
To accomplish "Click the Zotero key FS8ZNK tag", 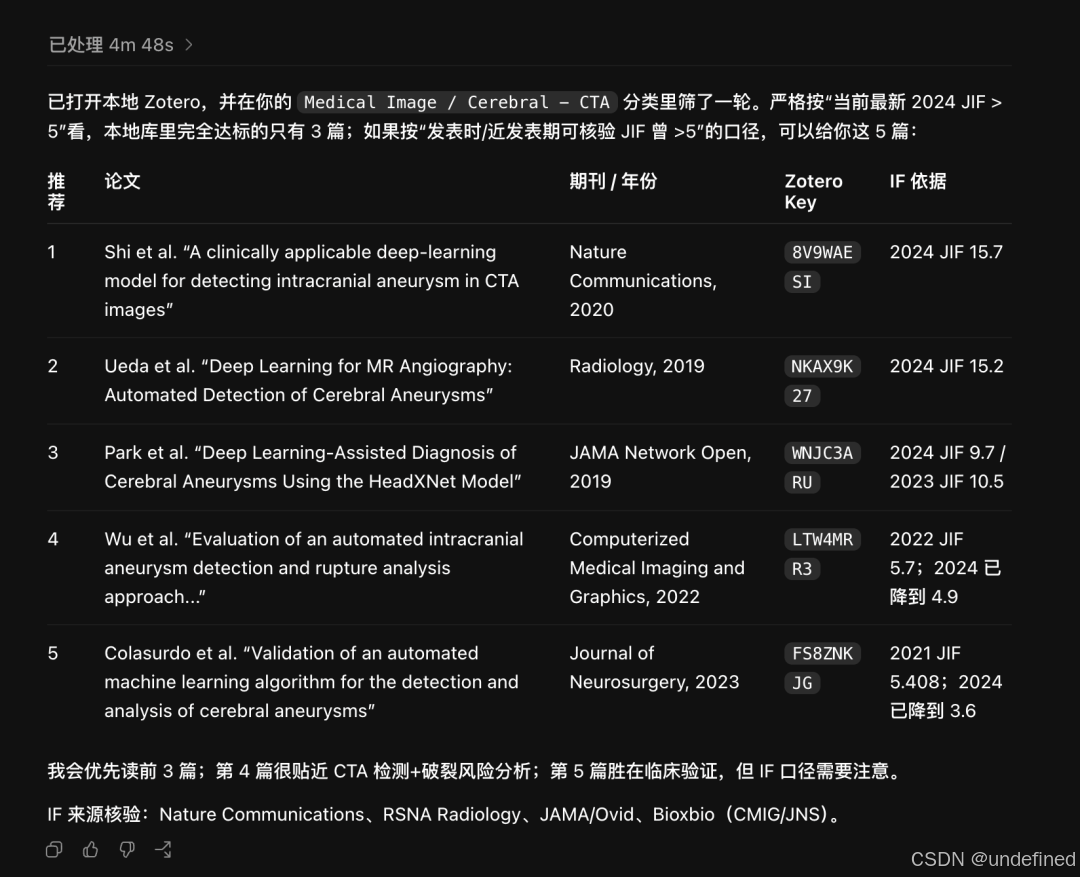I will coord(822,653).
